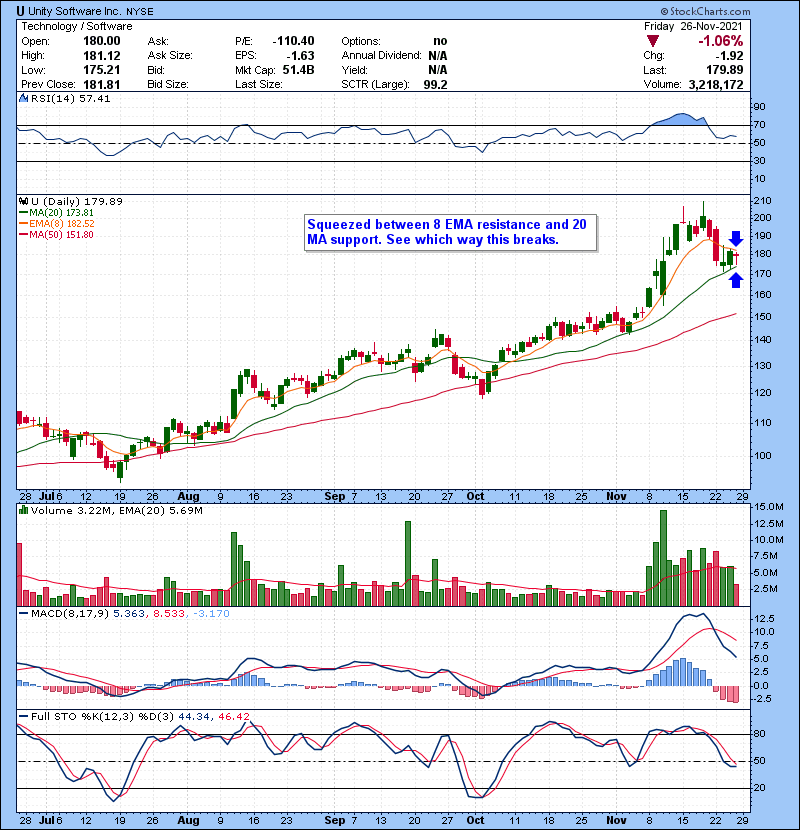The image size is (800, 830).
Task: Click the 'EMA(8) 182.52' legend text
Action: (62, 224)
